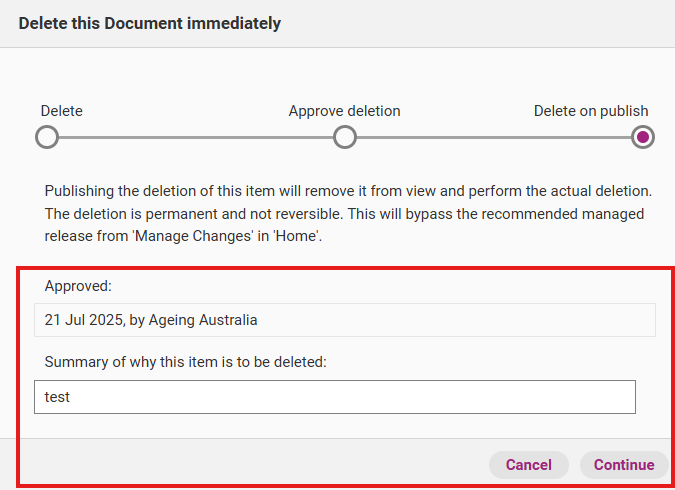Click the 'Delete' step label

[x=62, y=111]
